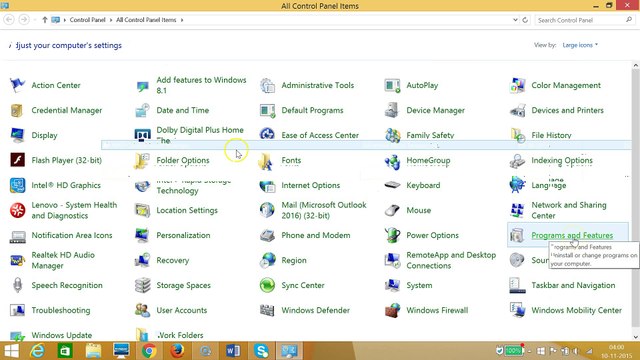Click the Color Management icon
Viewport: 640px width, 360px height.
517,85
